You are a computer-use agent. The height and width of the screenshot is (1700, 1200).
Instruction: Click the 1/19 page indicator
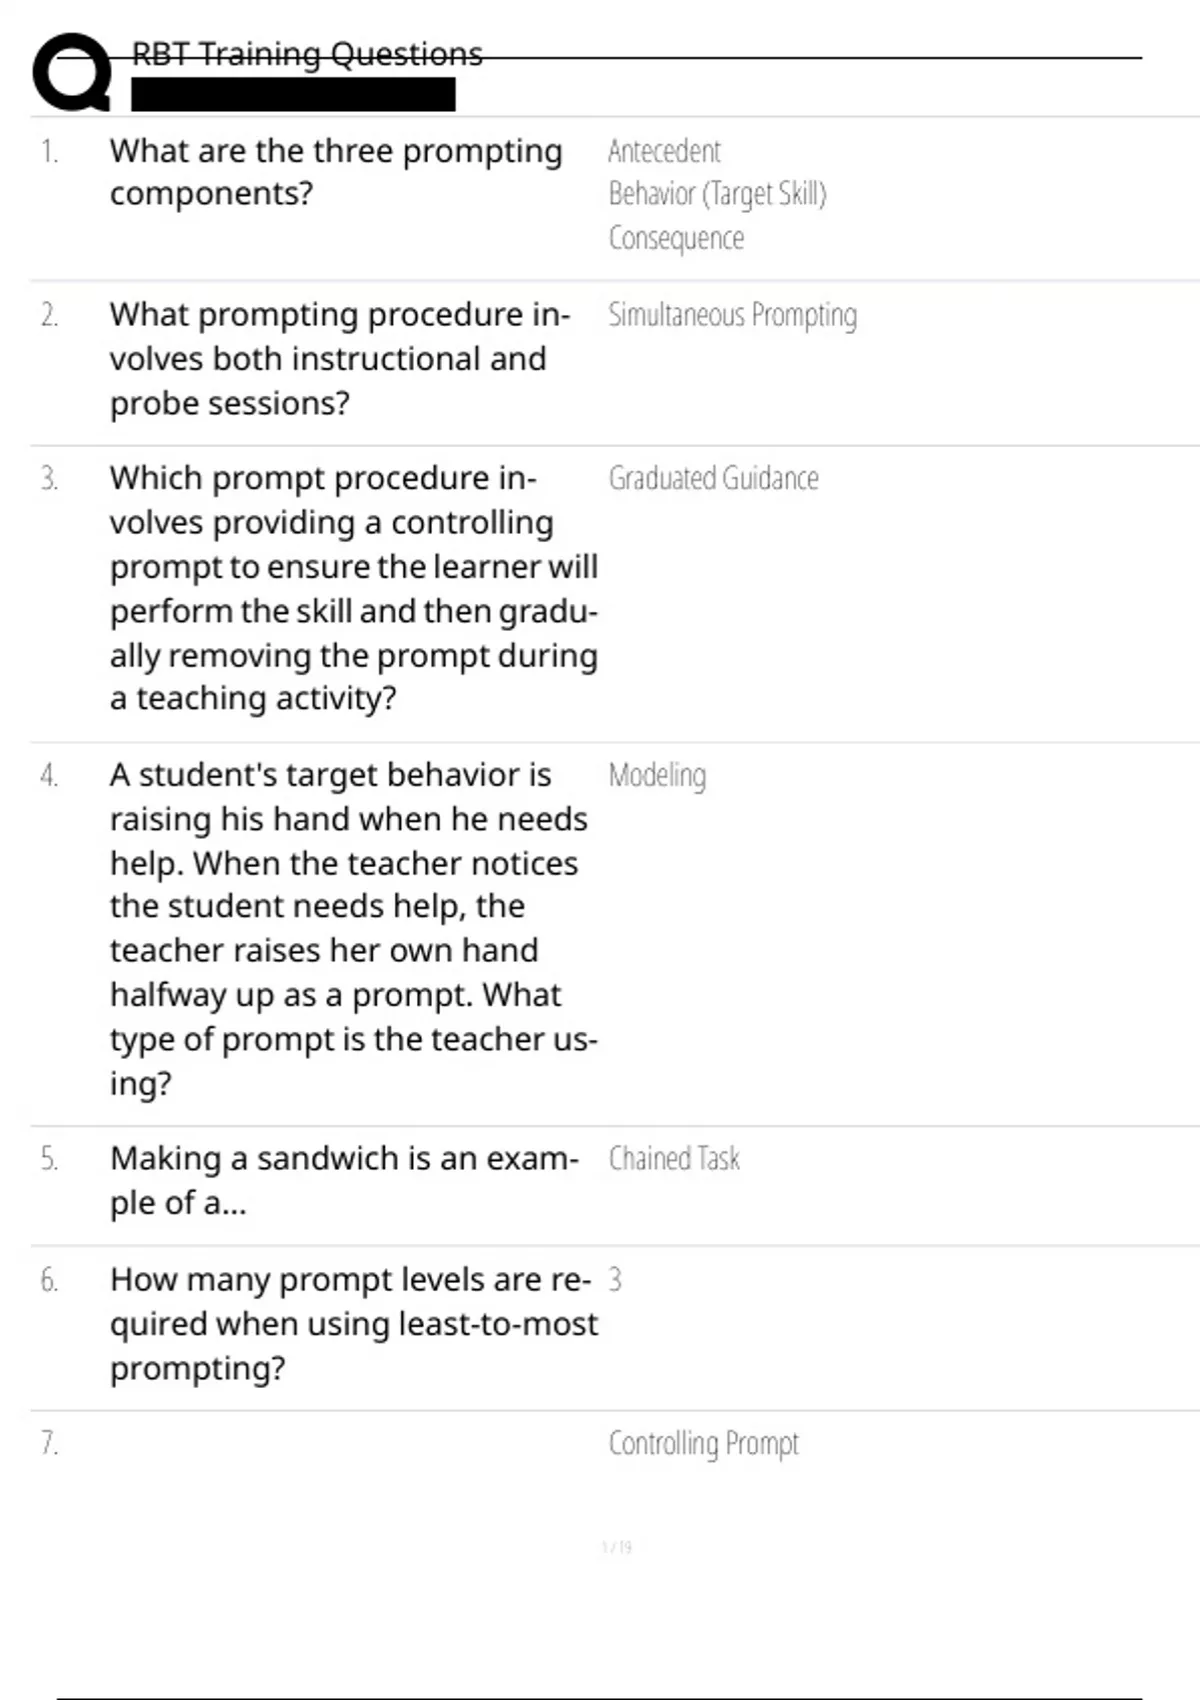click(617, 1548)
